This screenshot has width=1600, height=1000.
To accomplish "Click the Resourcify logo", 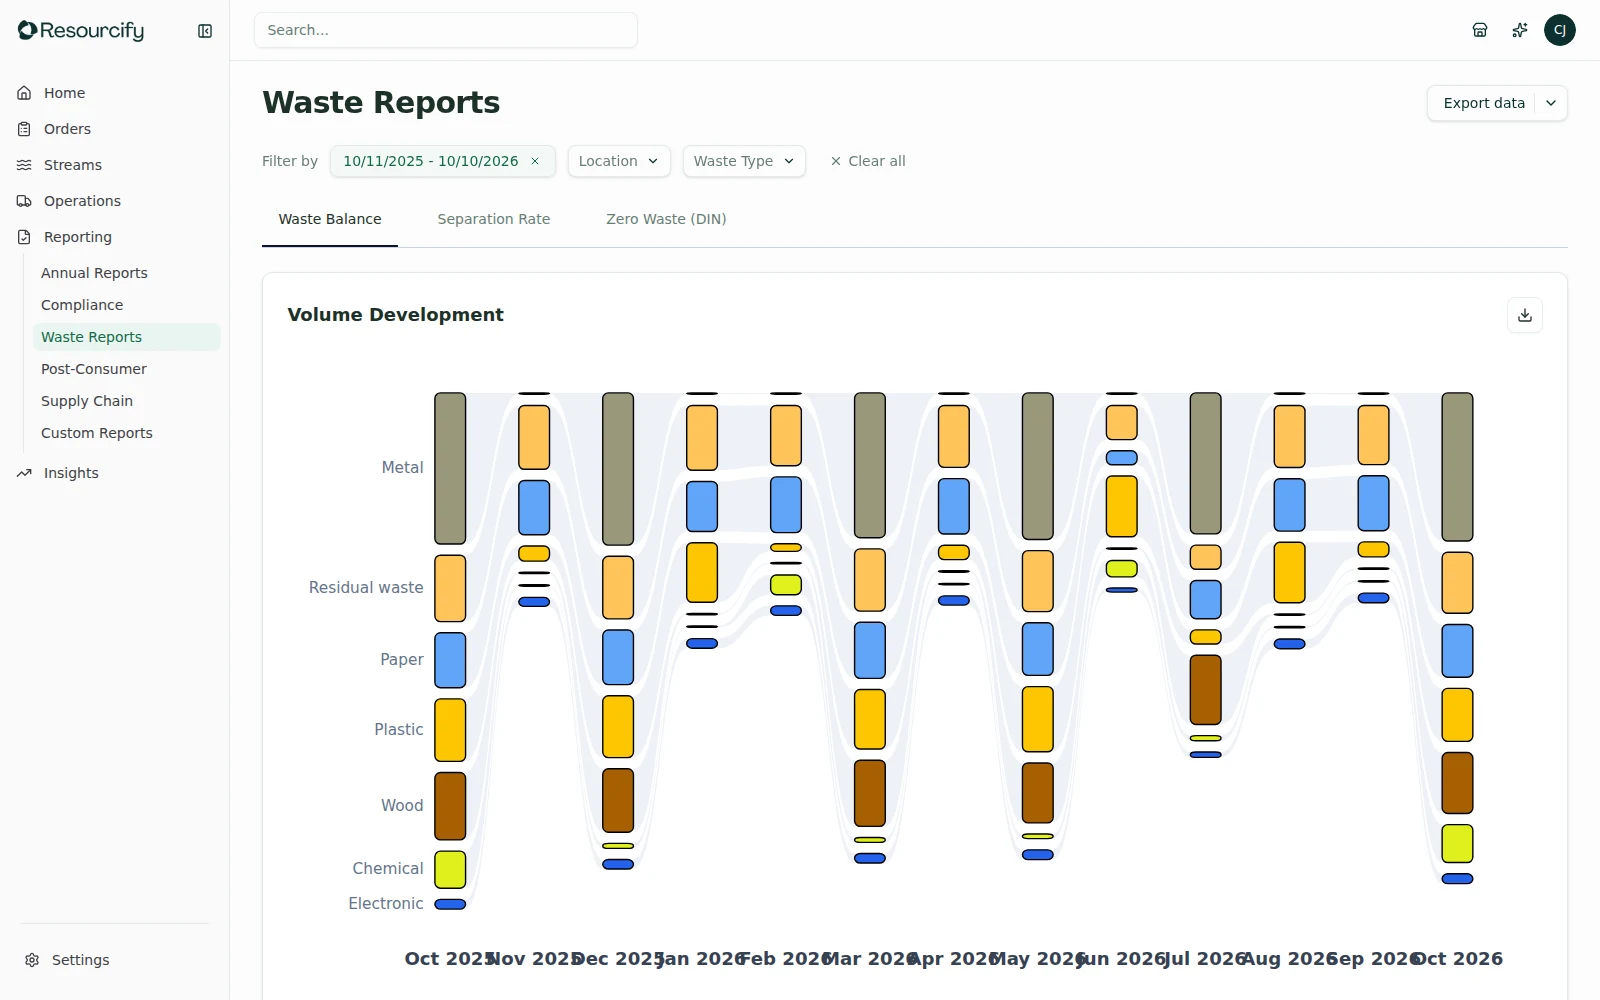I will click(x=81, y=31).
